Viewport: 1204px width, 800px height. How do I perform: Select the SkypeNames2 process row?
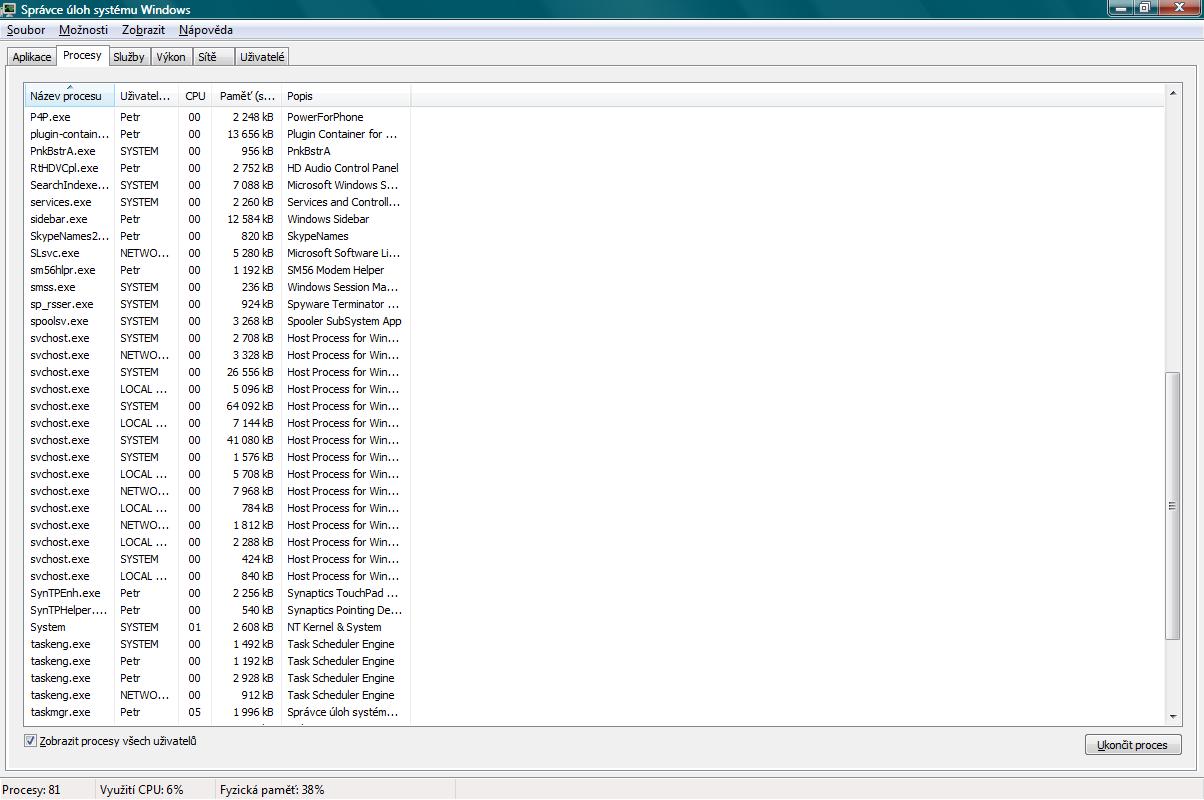(217, 236)
